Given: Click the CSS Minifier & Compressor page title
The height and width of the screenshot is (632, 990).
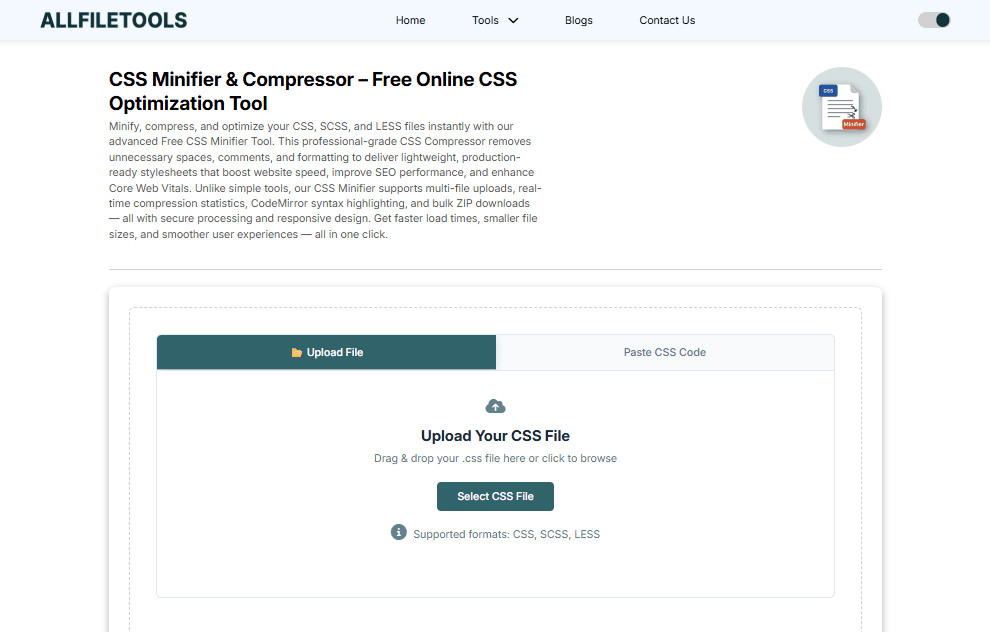Looking at the screenshot, I should 312,91.
